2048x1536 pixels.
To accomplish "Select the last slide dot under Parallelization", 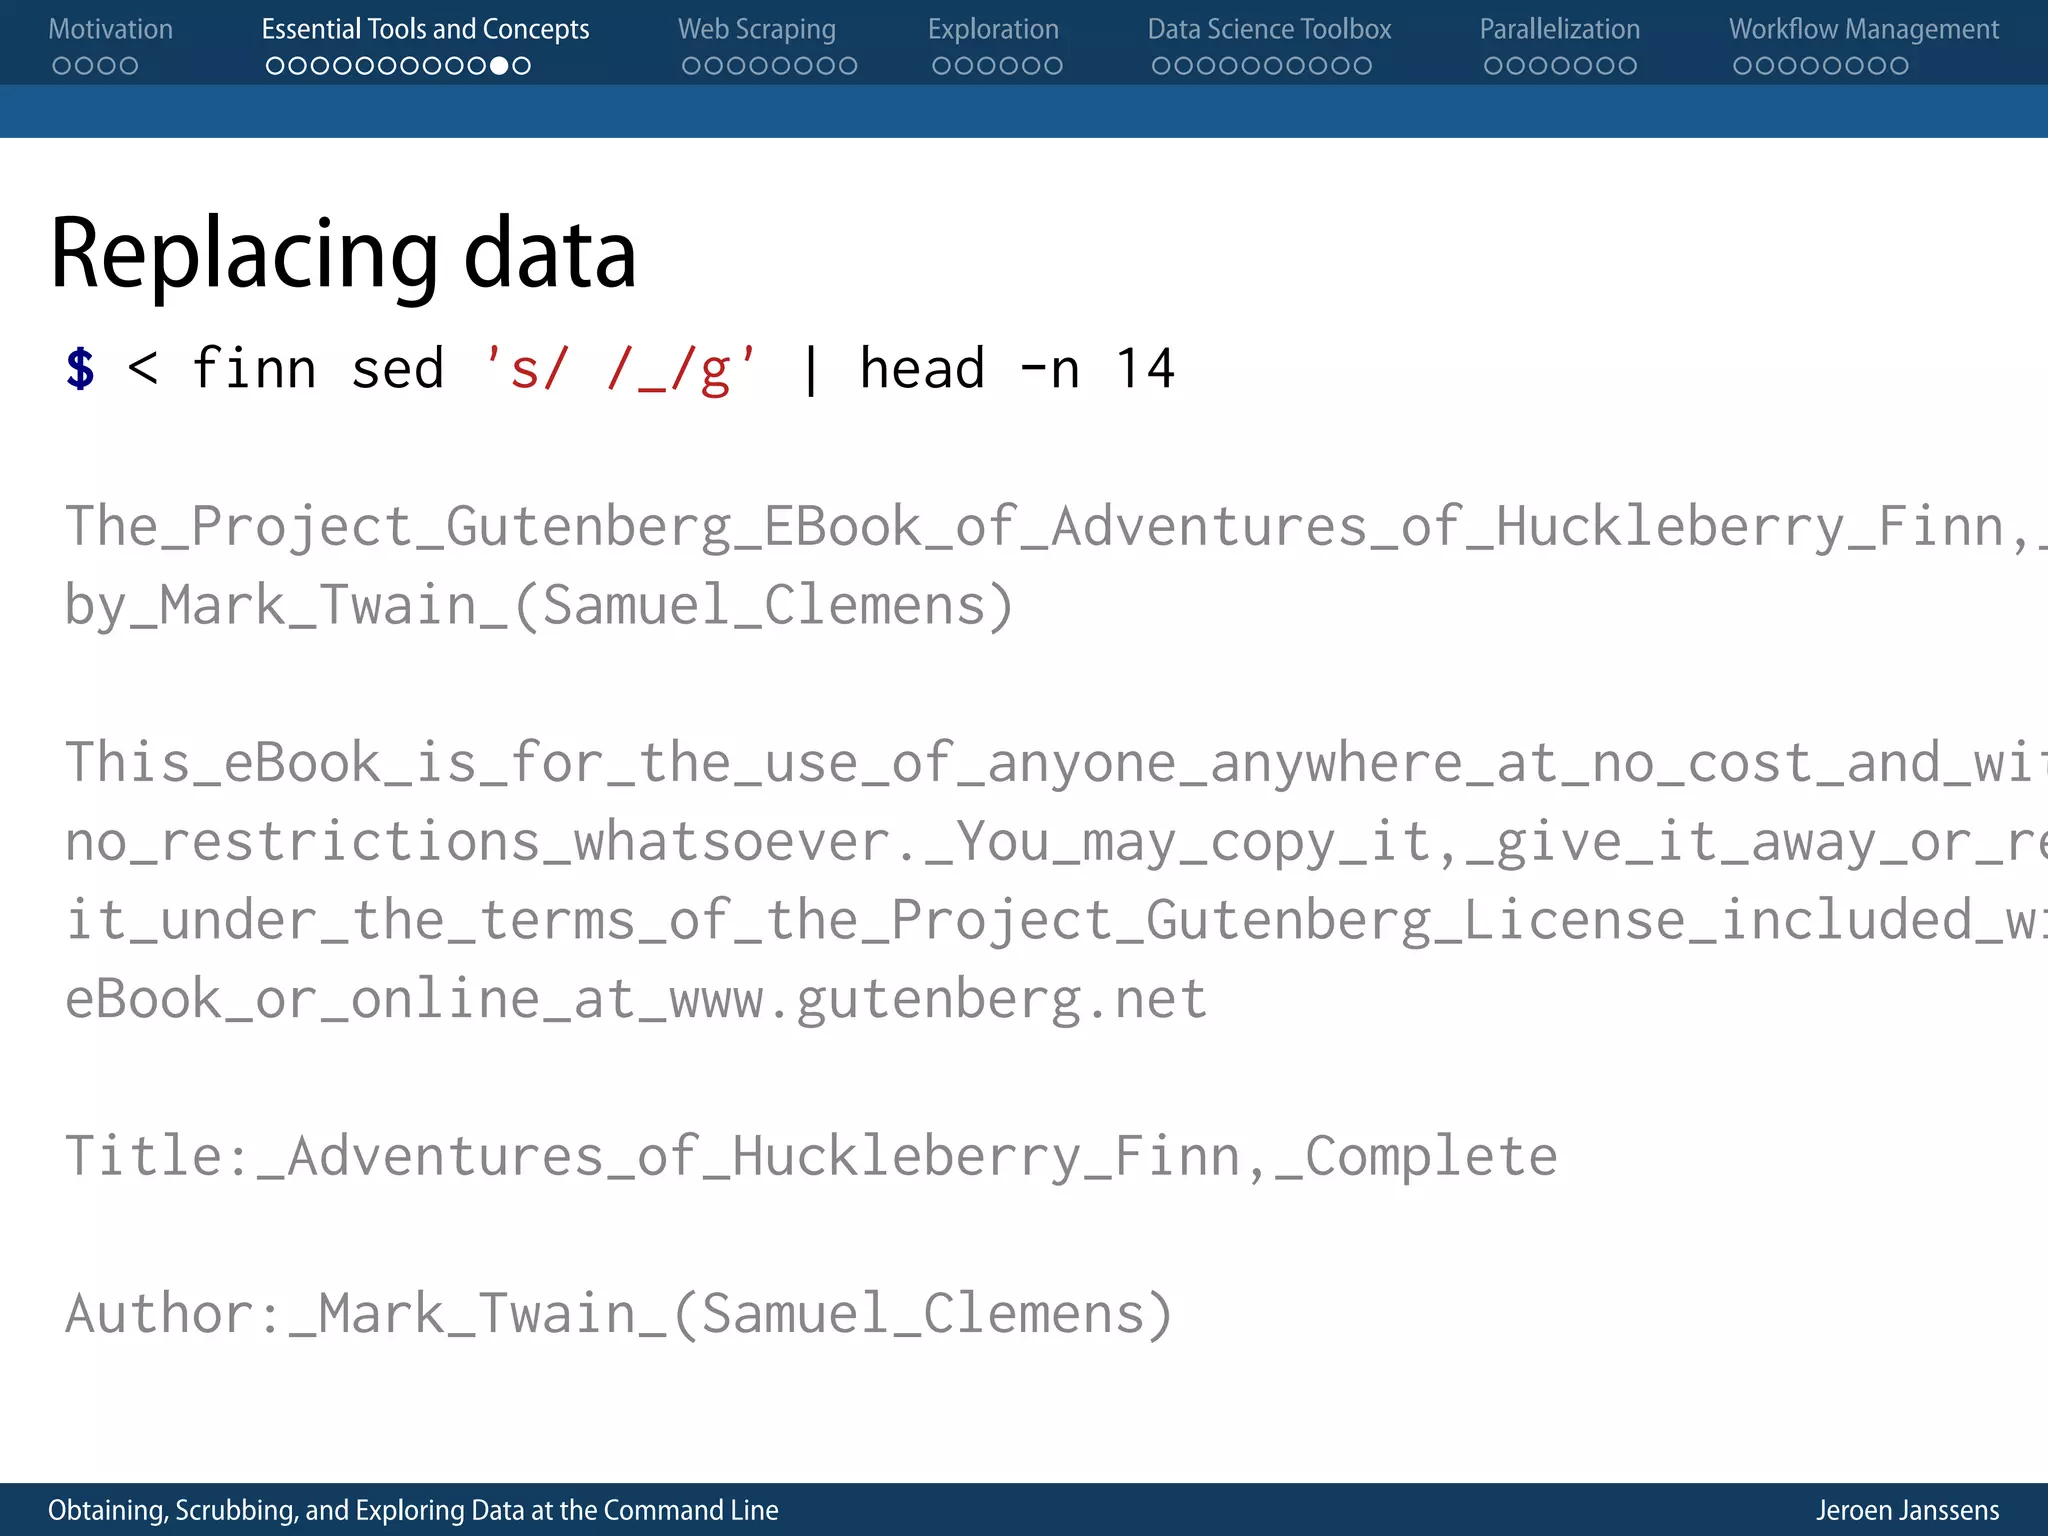I will pyautogui.click(x=1628, y=66).
